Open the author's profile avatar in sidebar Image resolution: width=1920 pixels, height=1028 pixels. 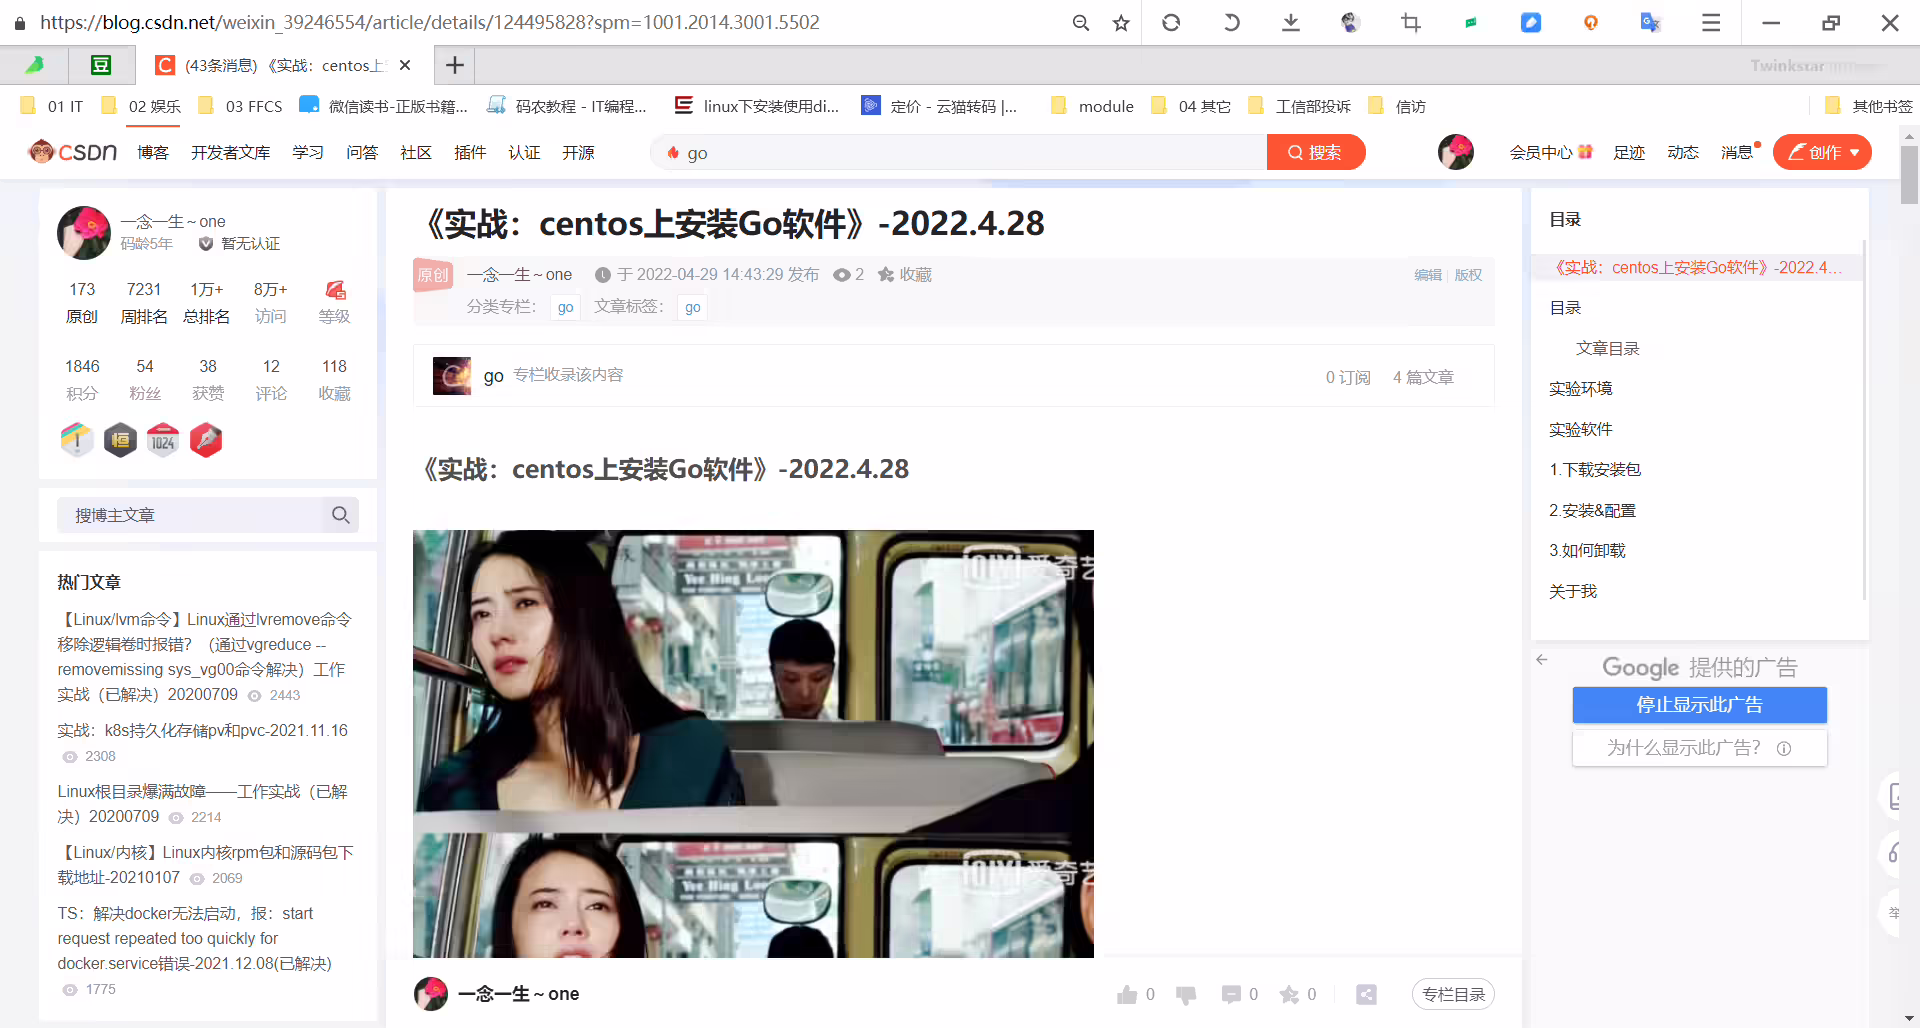(84, 232)
